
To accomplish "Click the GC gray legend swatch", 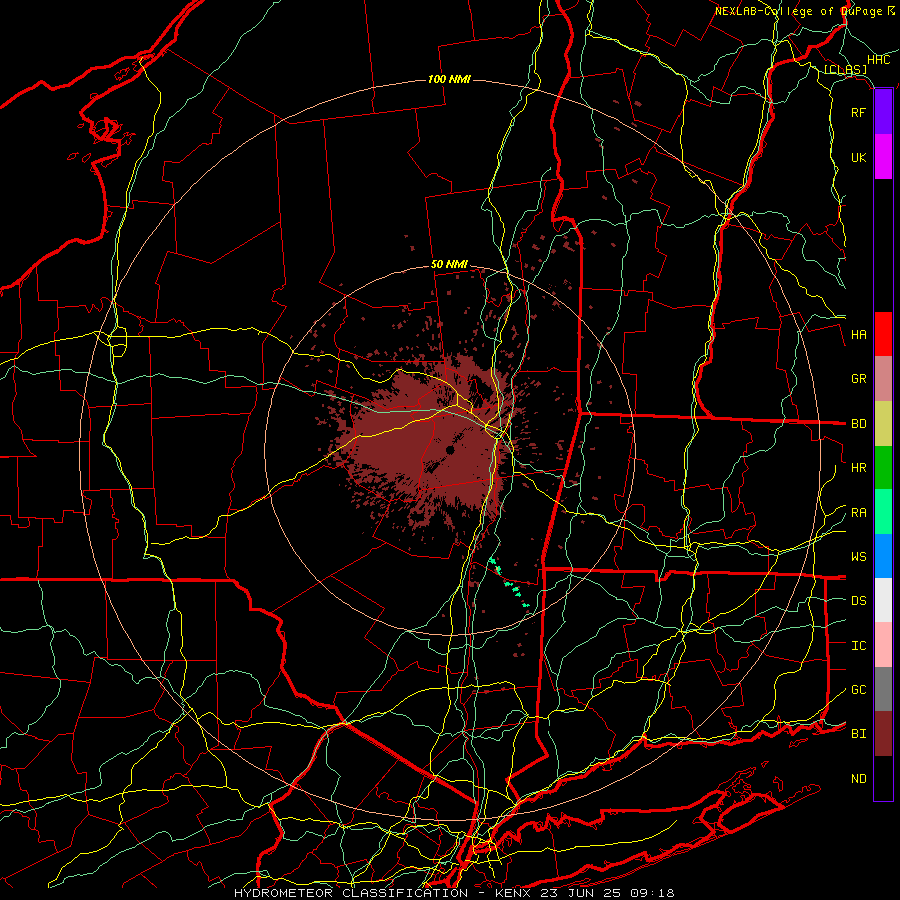I will pos(883,689).
